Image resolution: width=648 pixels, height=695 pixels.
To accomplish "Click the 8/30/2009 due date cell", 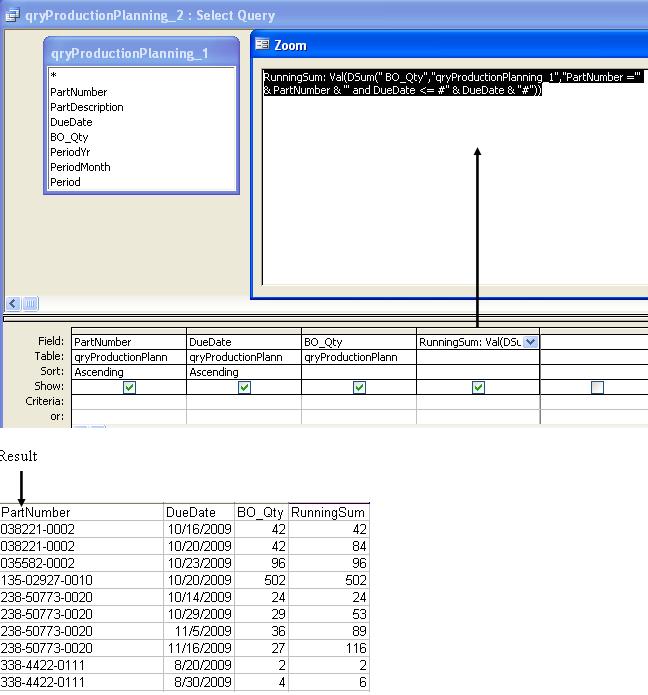I will [199, 682].
